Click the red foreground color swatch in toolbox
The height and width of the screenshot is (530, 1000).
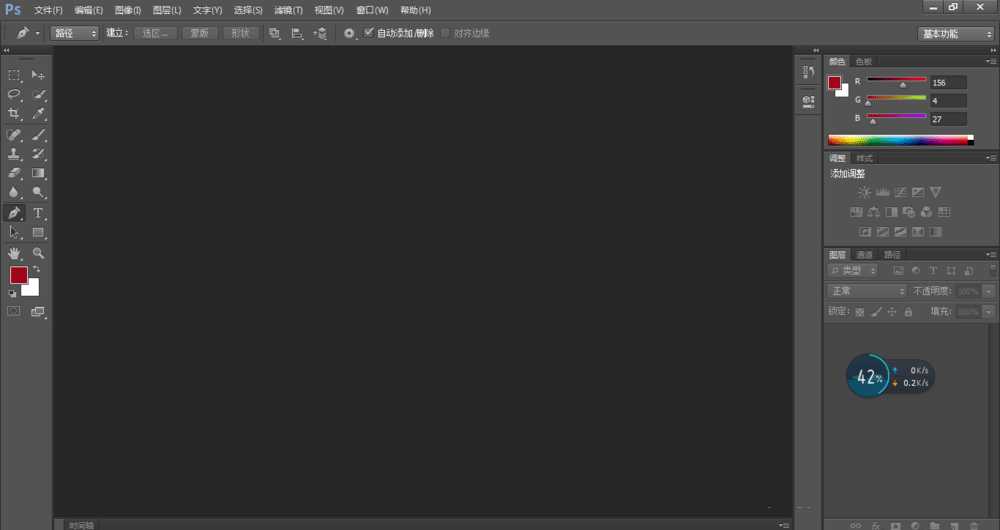tap(18, 275)
